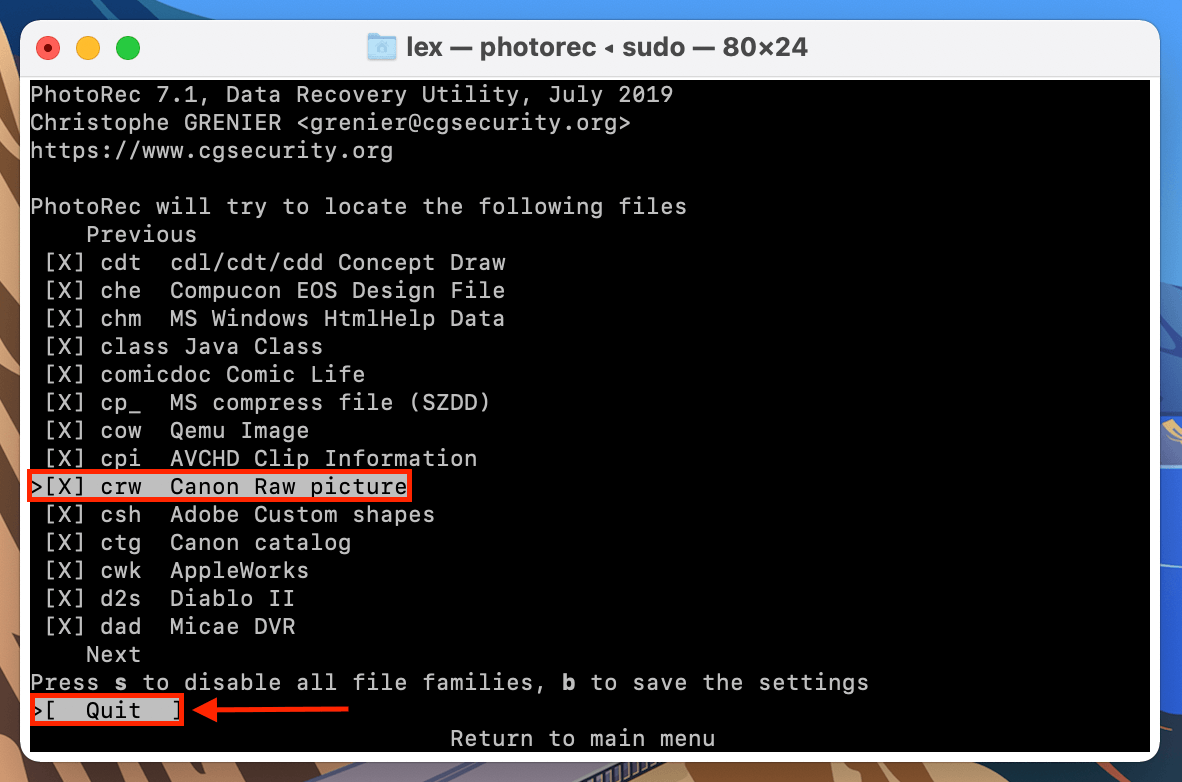Click 'Diablo II' description text

[232, 598]
